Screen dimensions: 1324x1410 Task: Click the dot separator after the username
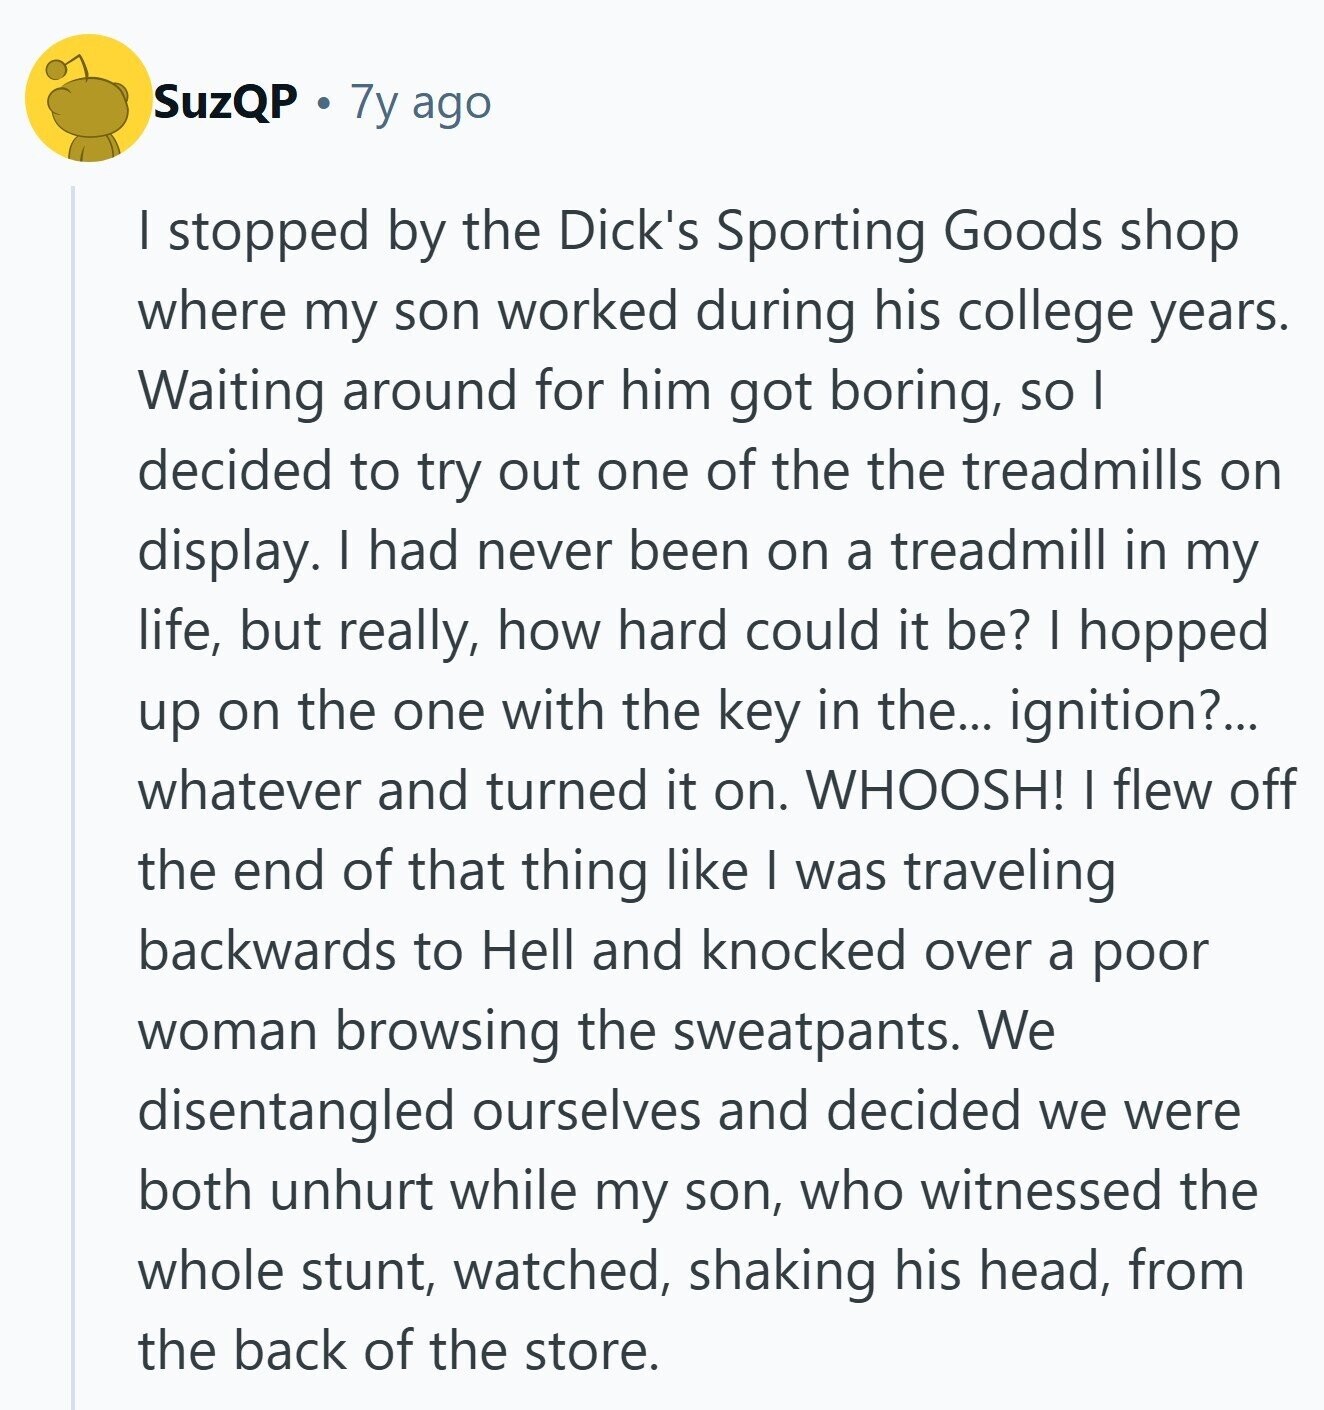[323, 102]
